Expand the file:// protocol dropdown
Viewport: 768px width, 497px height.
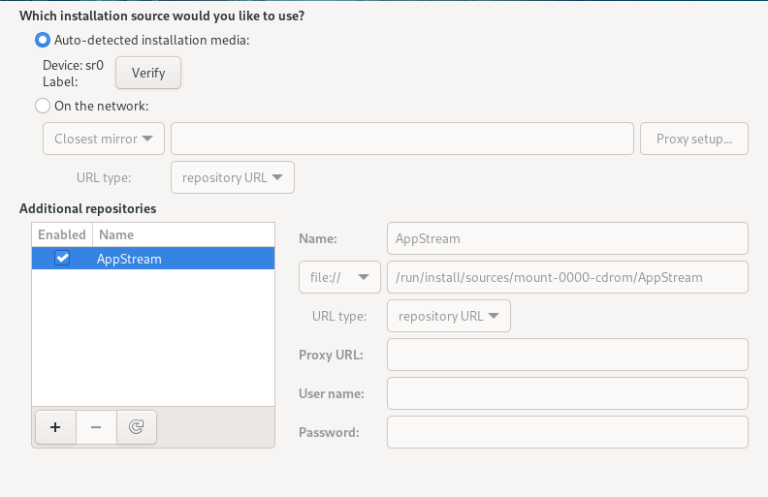tap(339, 277)
